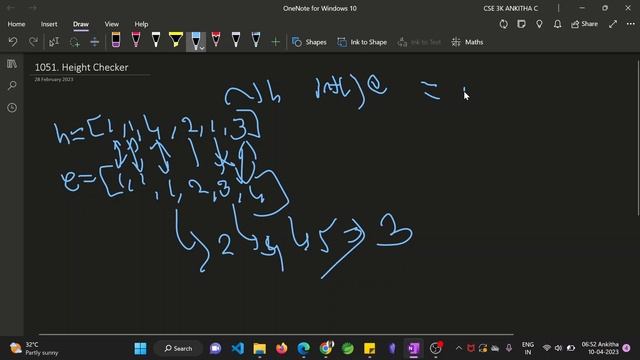This screenshot has height=360, width=640.
Task: Open recent notes in sidebar
Action: (12, 108)
